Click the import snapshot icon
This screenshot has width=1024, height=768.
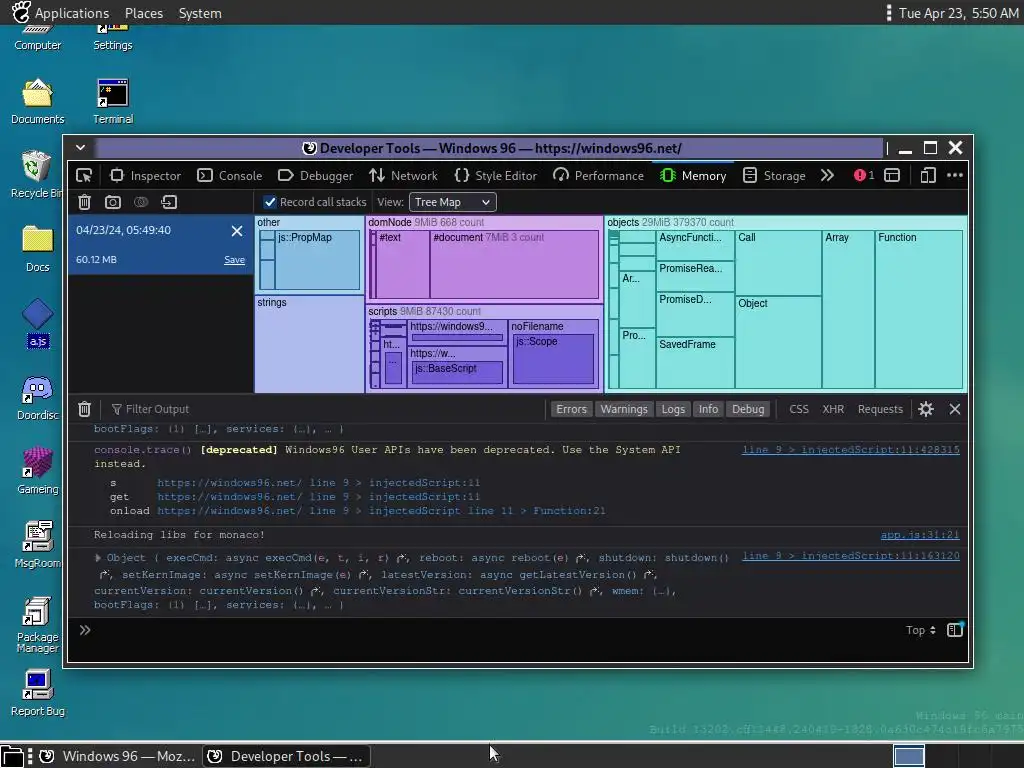point(169,202)
